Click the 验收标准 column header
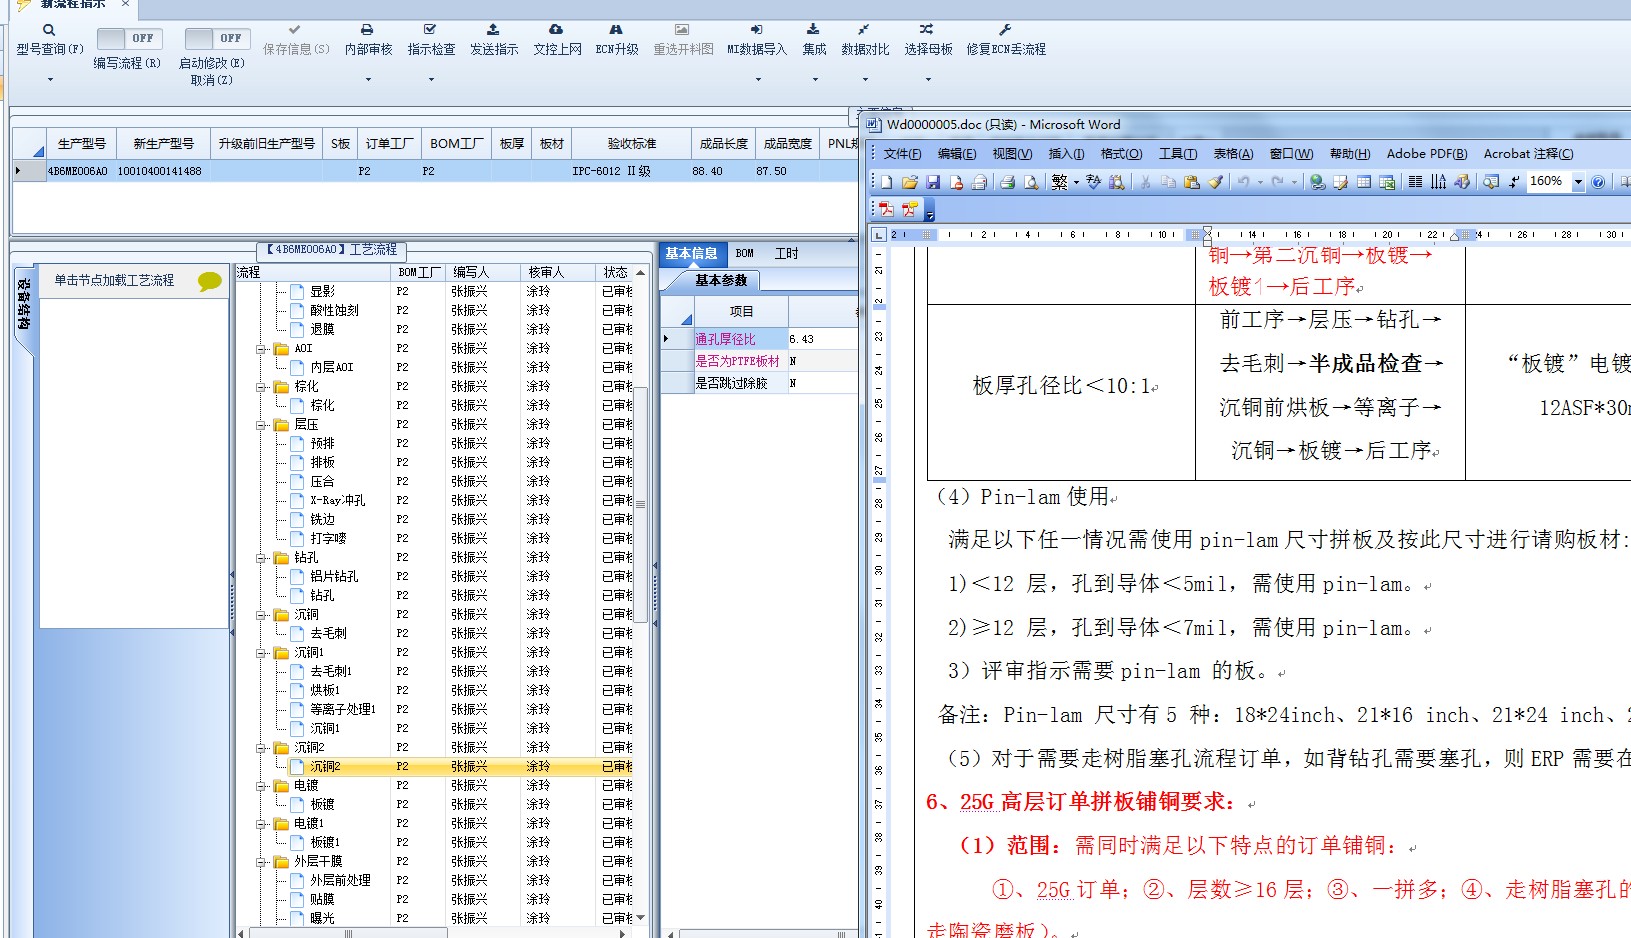Viewport: 1631px width, 938px height. [631, 144]
